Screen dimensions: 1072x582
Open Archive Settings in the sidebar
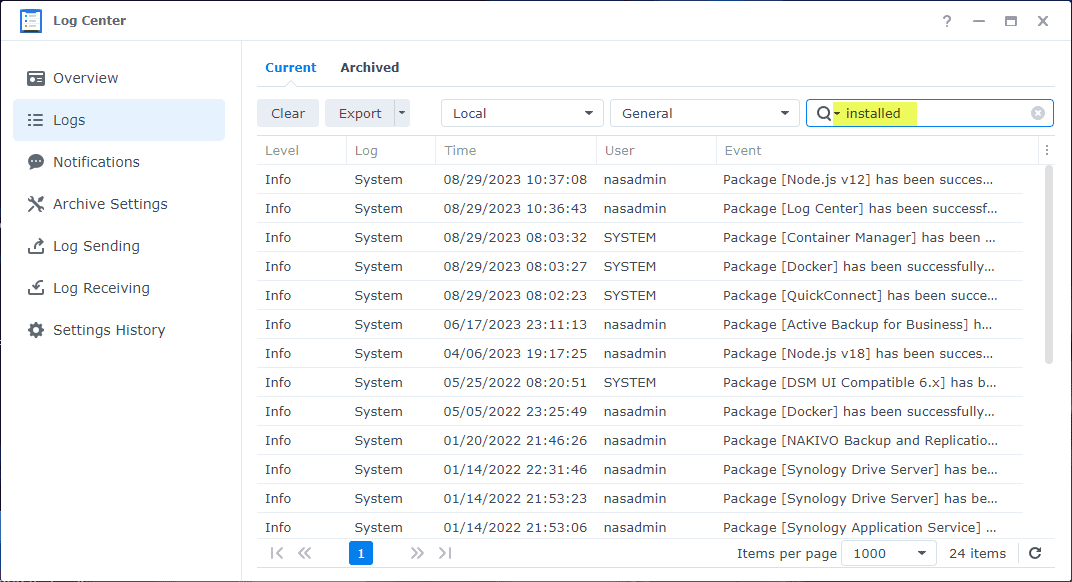click(110, 204)
